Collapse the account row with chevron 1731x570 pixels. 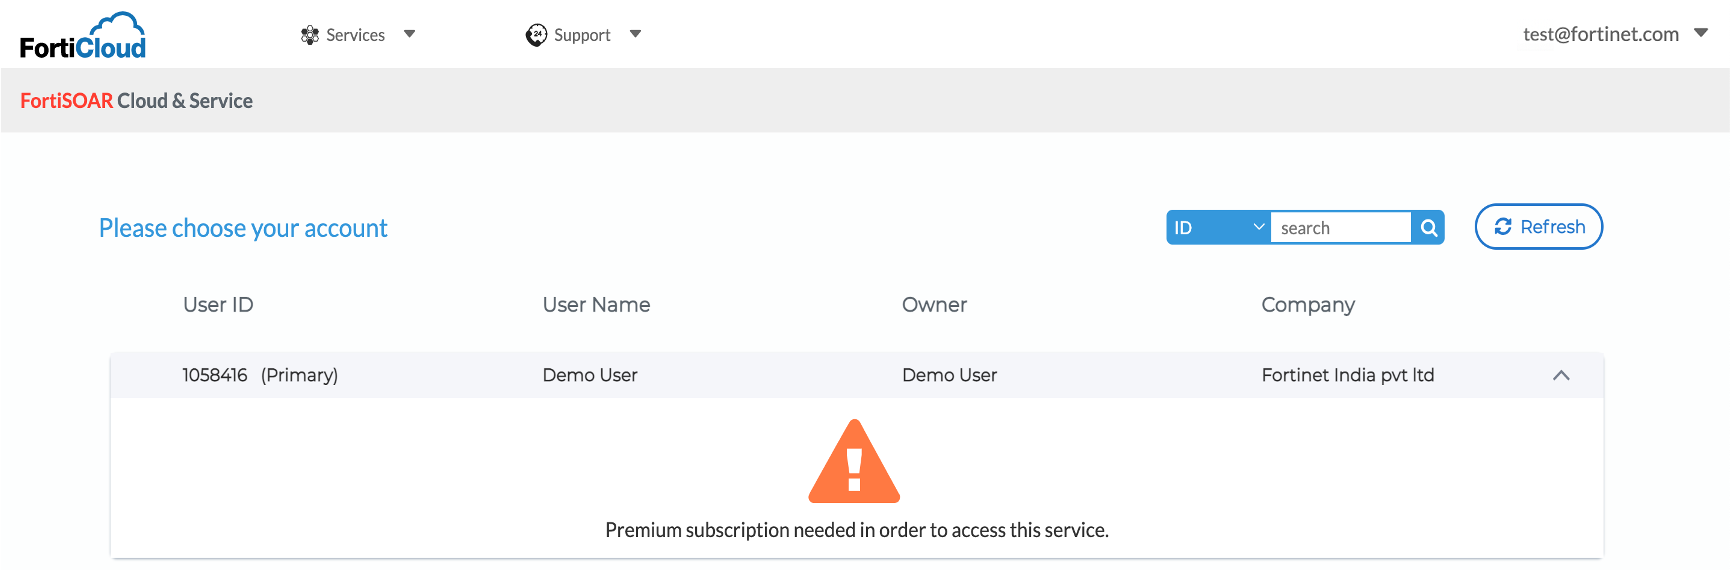[1561, 375]
